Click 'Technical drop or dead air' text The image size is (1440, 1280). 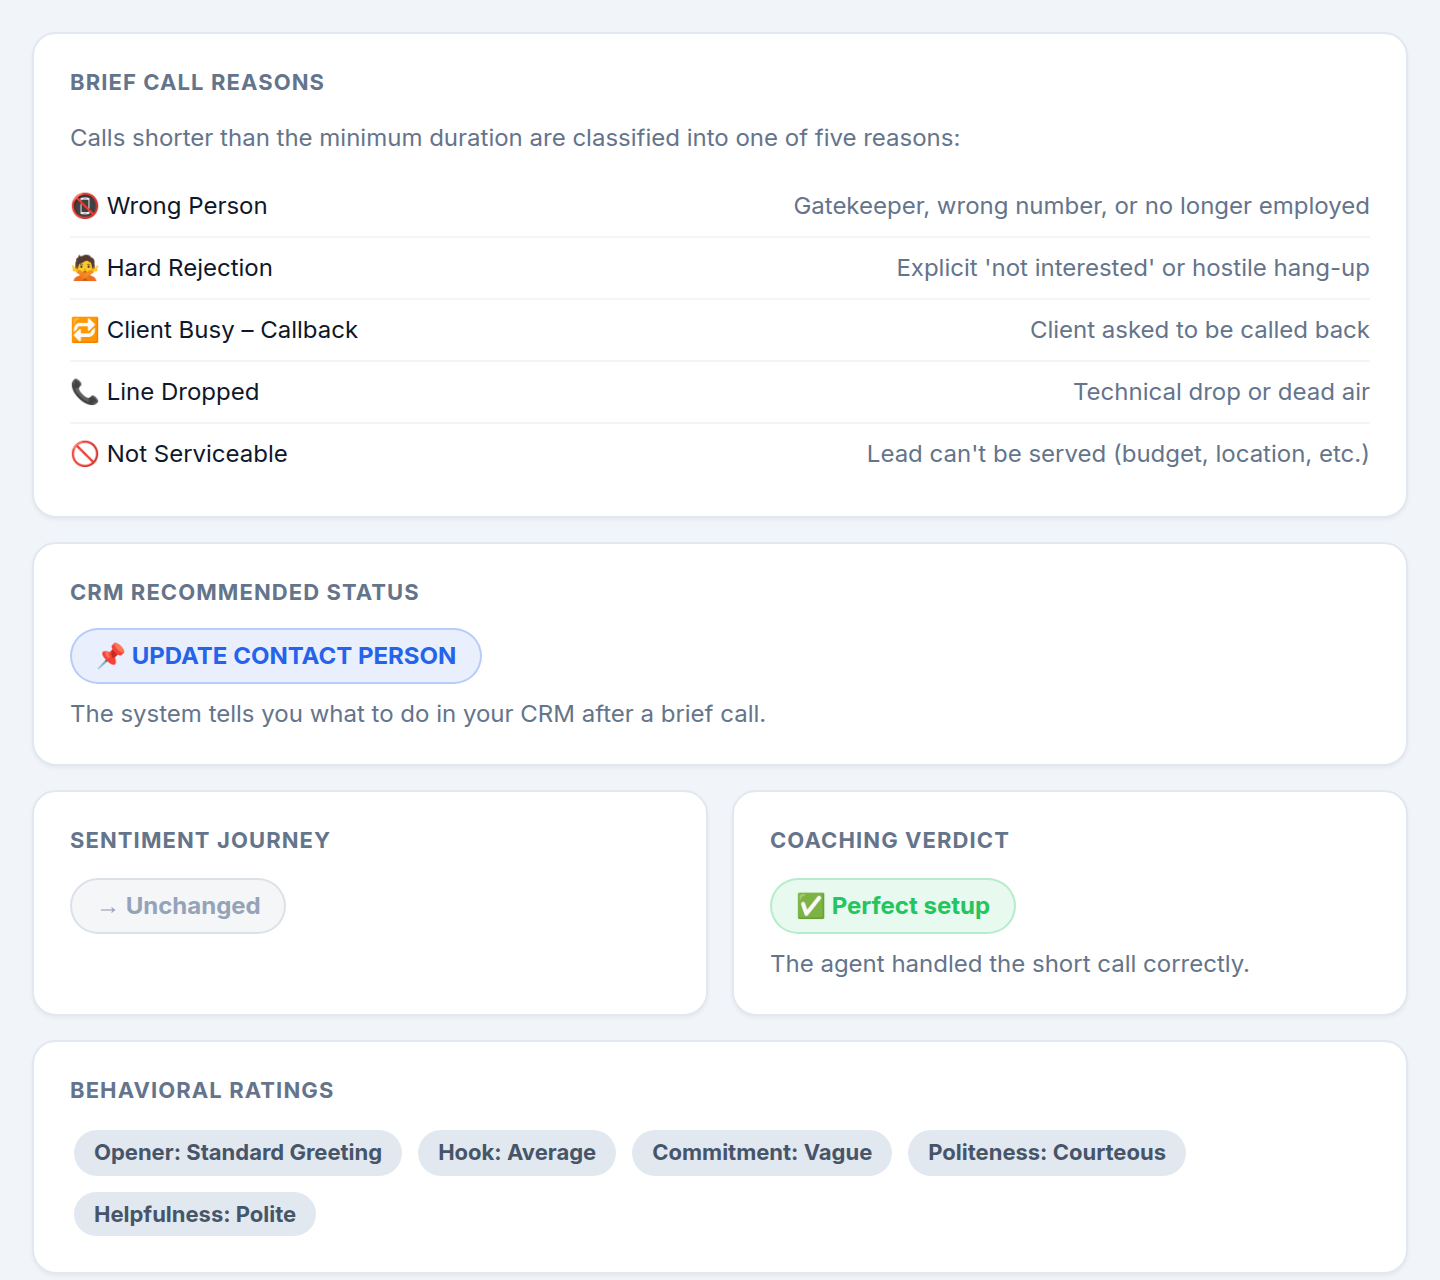[1222, 392]
